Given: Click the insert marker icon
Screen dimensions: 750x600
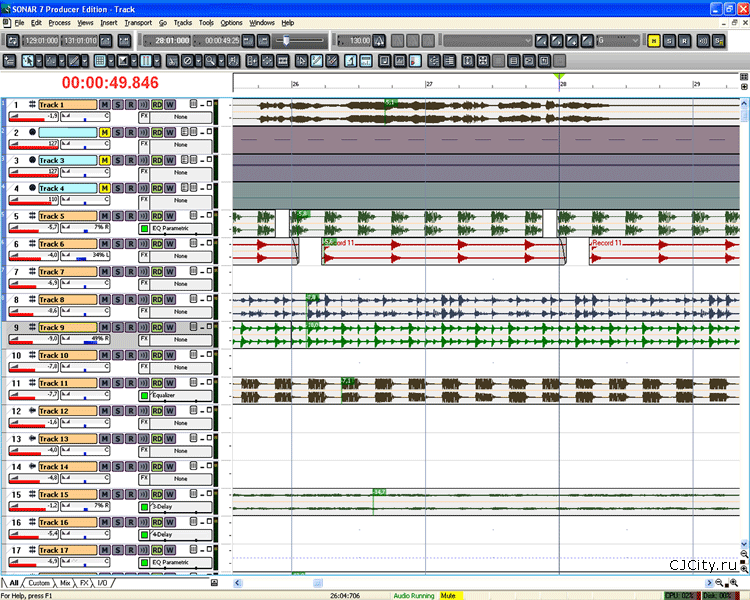Looking at the screenshot, I should (572, 41).
